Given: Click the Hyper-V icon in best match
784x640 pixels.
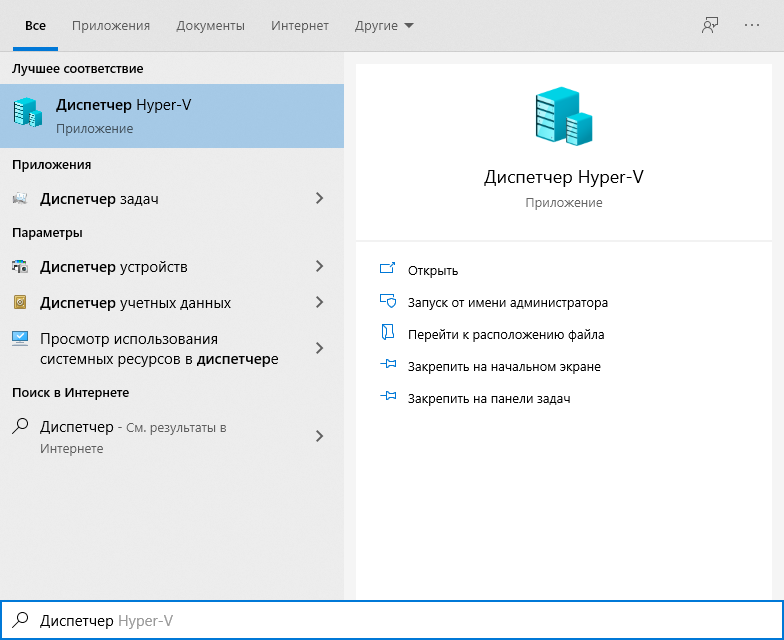Looking at the screenshot, I should (28, 112).
